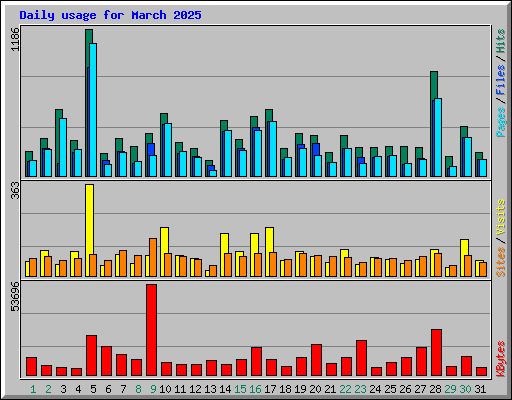Select the cyan pages bar for day 5
This screenshot has width=512, height=400.
(x=93, y=110)
